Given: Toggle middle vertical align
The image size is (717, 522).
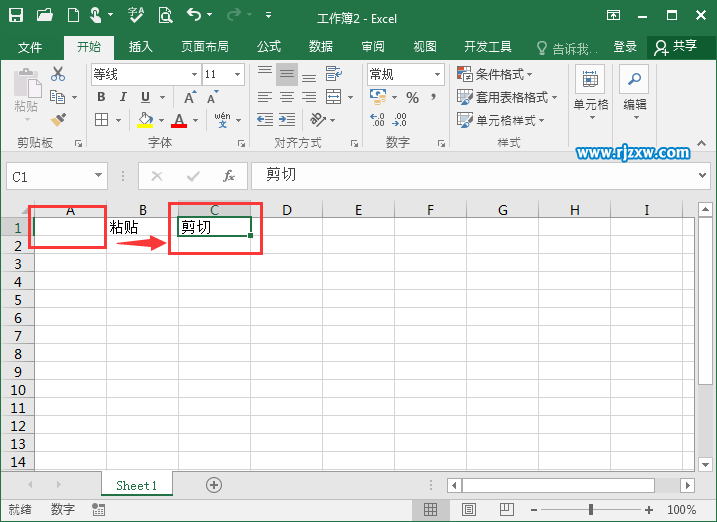Looking at the screenshot, I should point(287,74).
